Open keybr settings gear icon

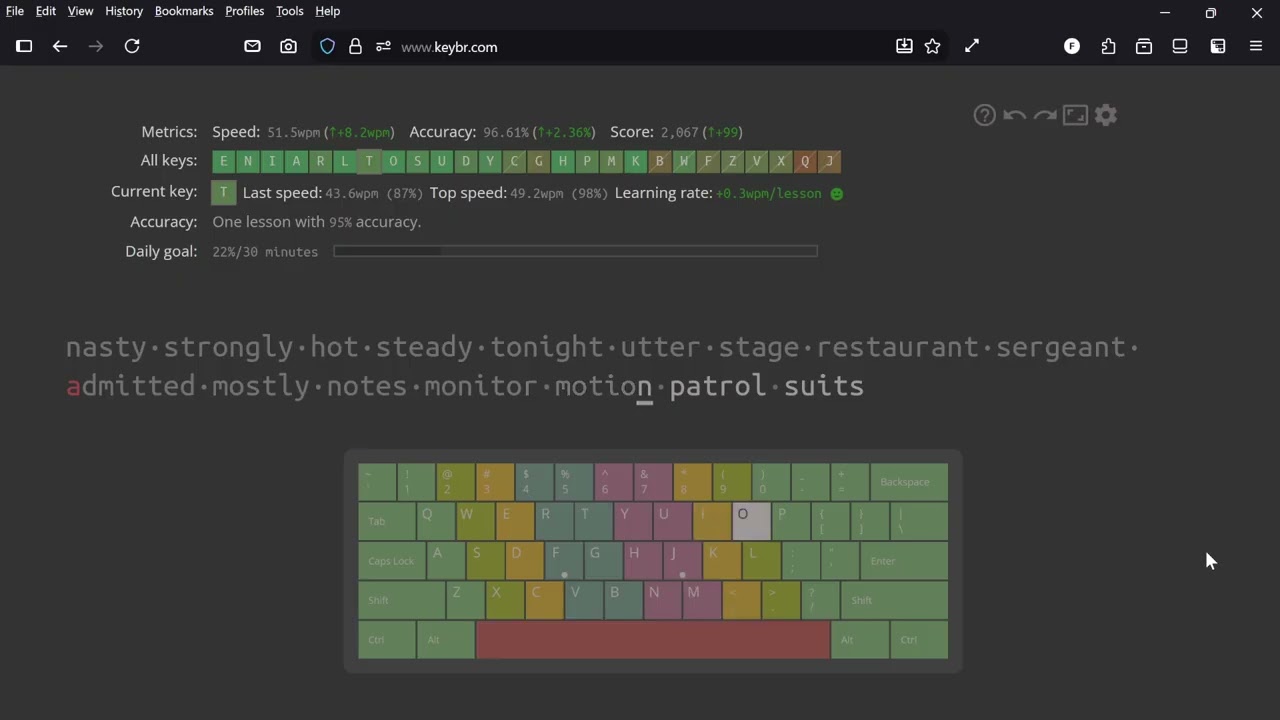pyautogui.click(x=1106, y=115)
